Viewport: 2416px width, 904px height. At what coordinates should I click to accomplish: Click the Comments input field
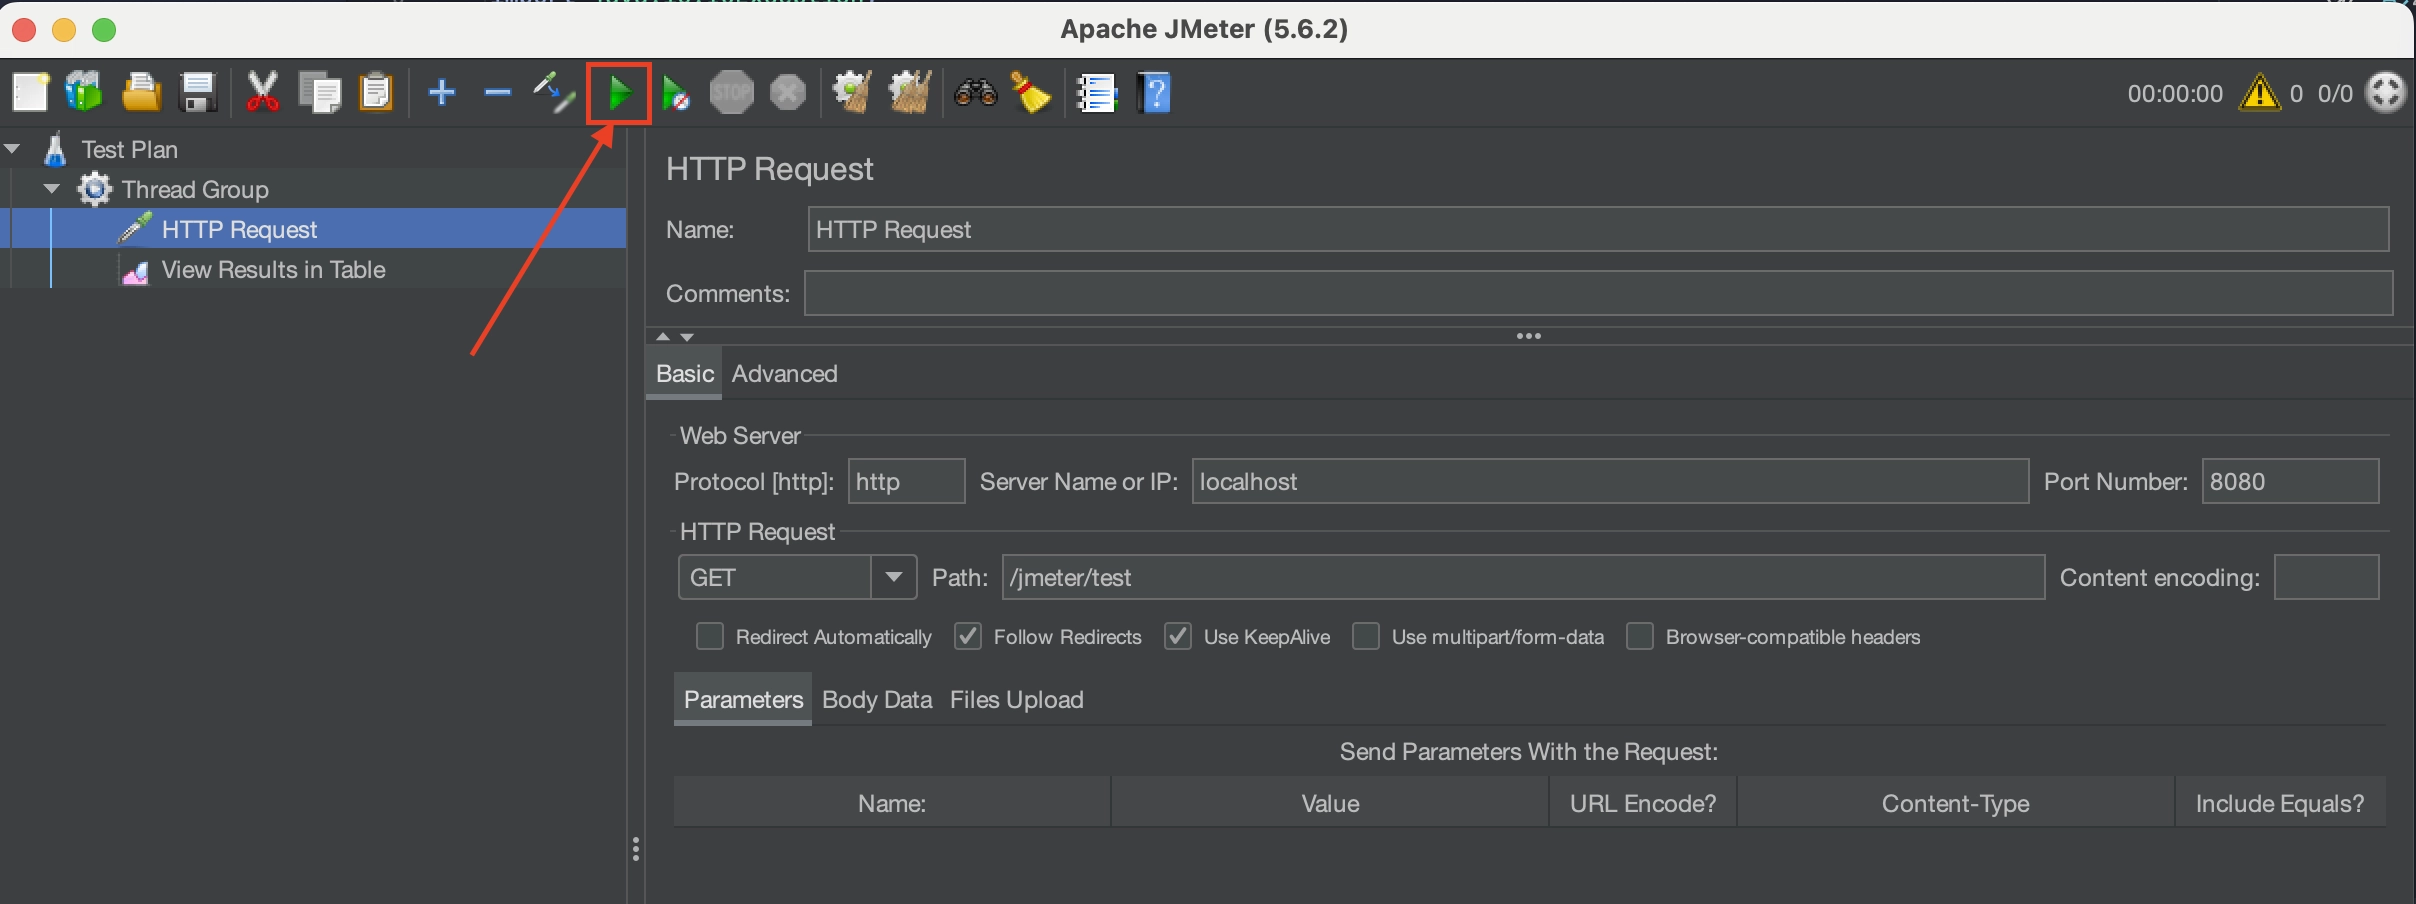click(1598, 293)
